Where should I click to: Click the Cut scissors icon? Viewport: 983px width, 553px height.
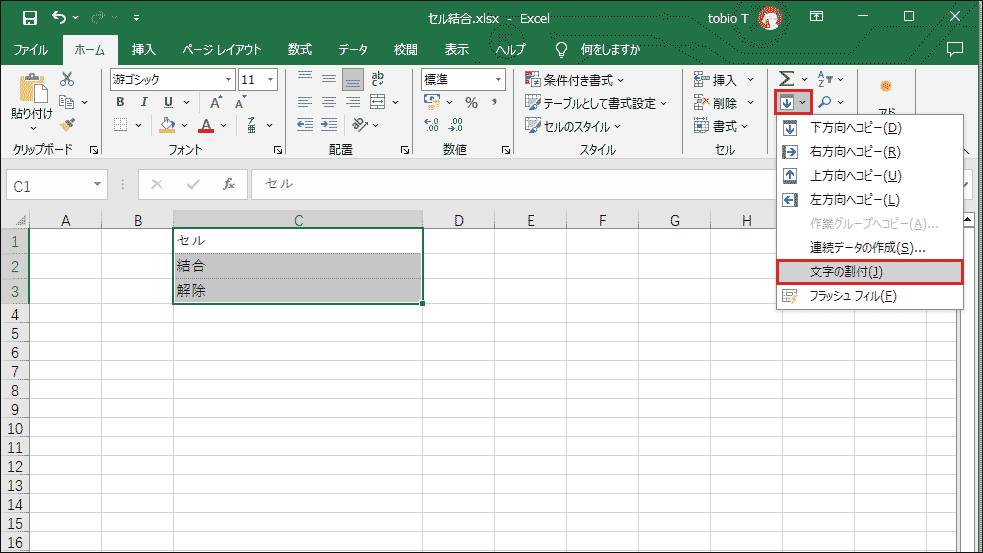67,79
